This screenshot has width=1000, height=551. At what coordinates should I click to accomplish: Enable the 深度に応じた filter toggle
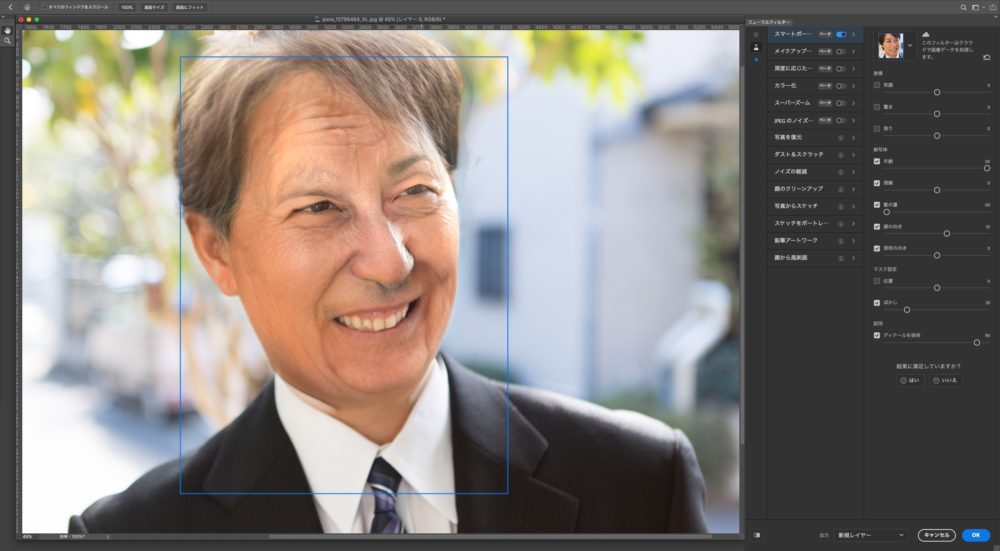coord(841,69)
